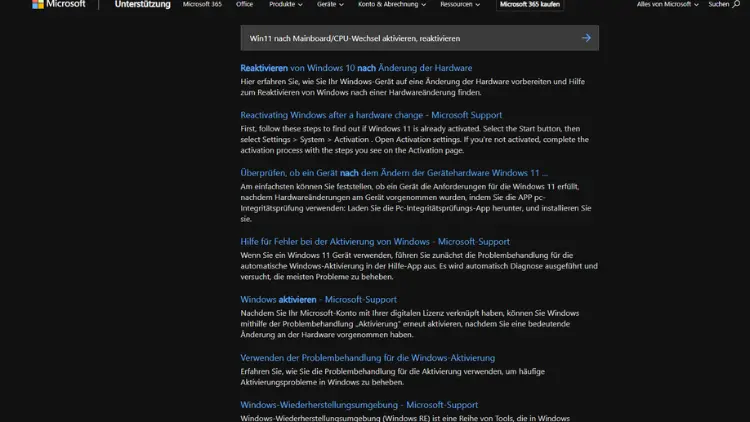Click Microsoft 365 kaufen button
Image resolution: width=750 pixels, height=422 pixels.
[529, 4]
